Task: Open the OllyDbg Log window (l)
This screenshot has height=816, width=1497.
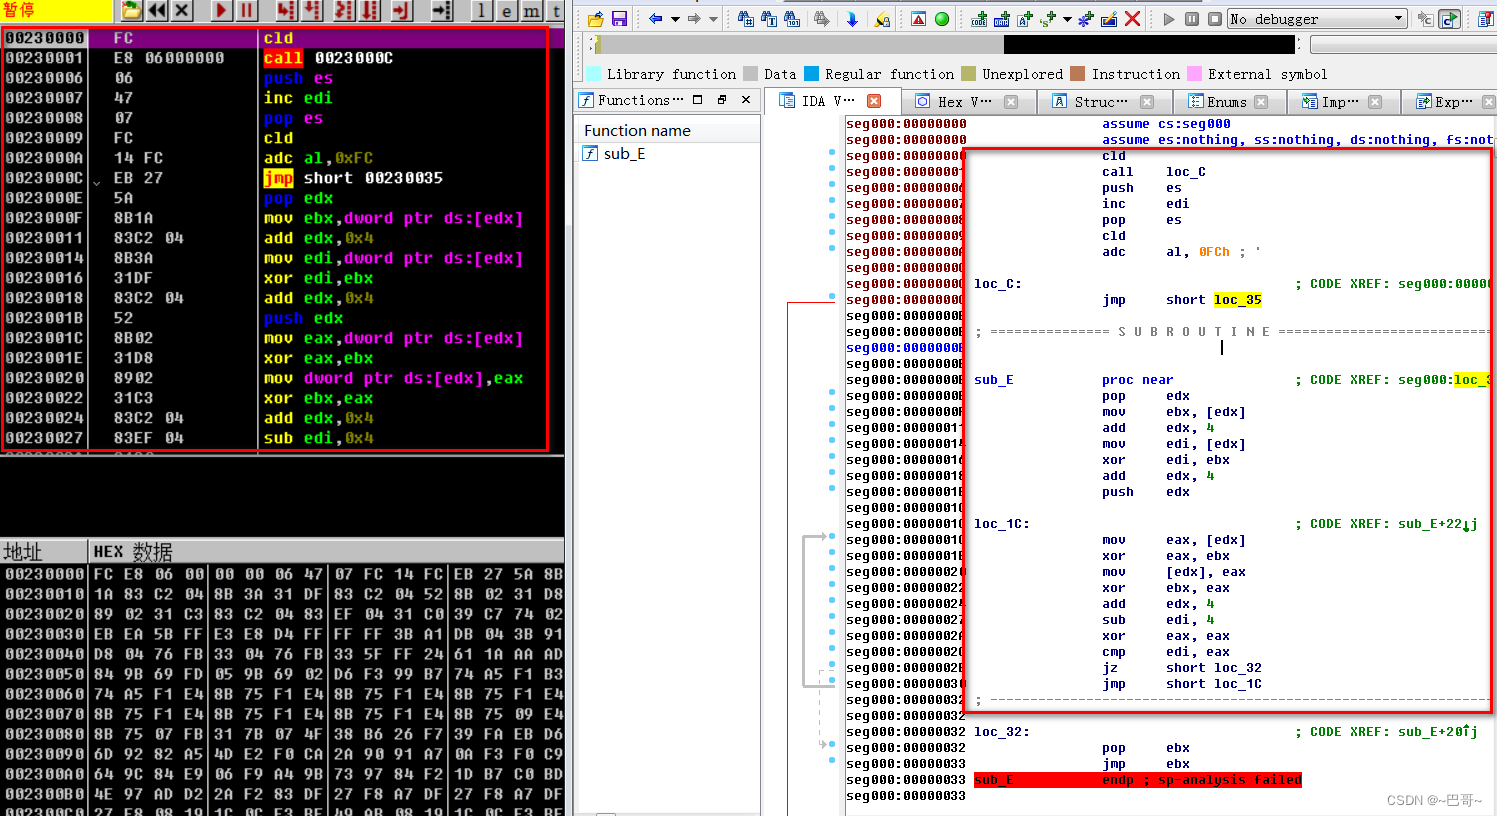Action: (x=482, y=11)
